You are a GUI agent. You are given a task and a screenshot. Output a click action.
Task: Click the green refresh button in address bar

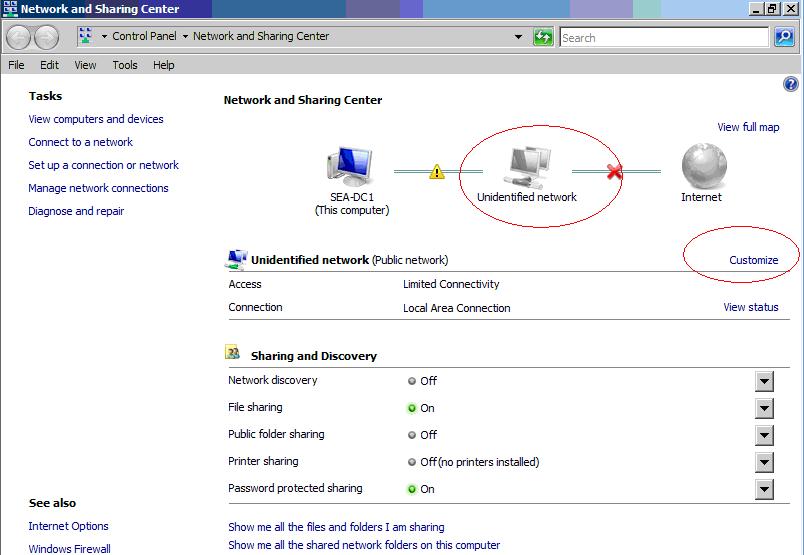point(543,37)
